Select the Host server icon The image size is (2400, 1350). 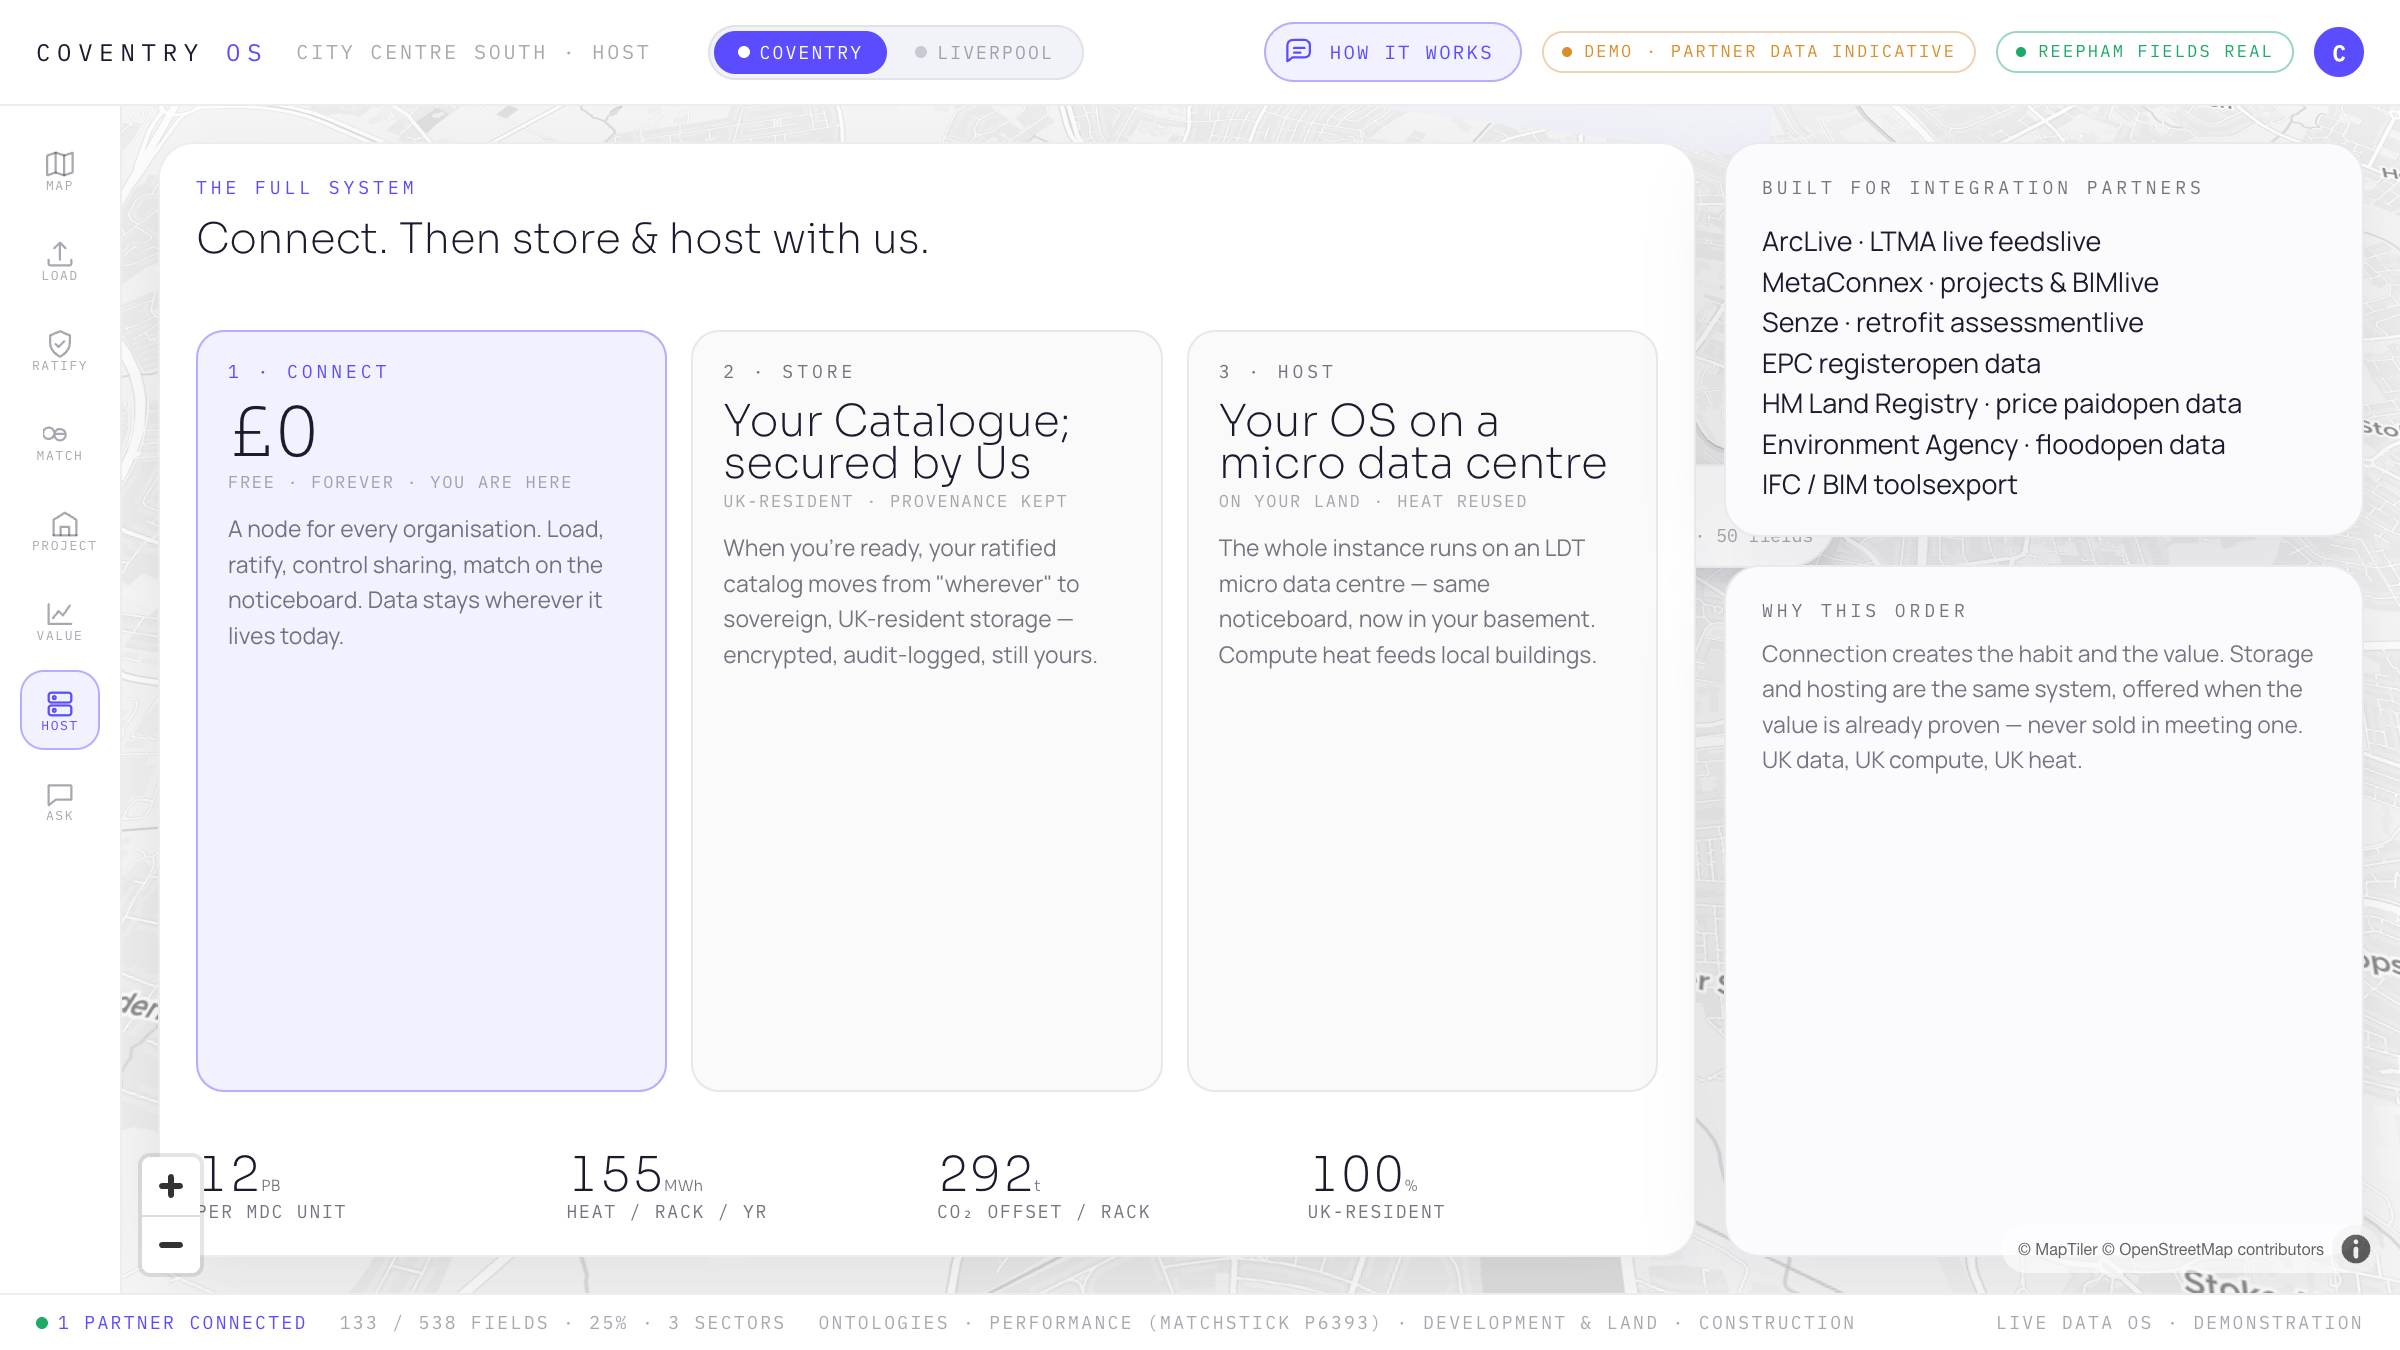pyautogui.click(x=59, y=710)
